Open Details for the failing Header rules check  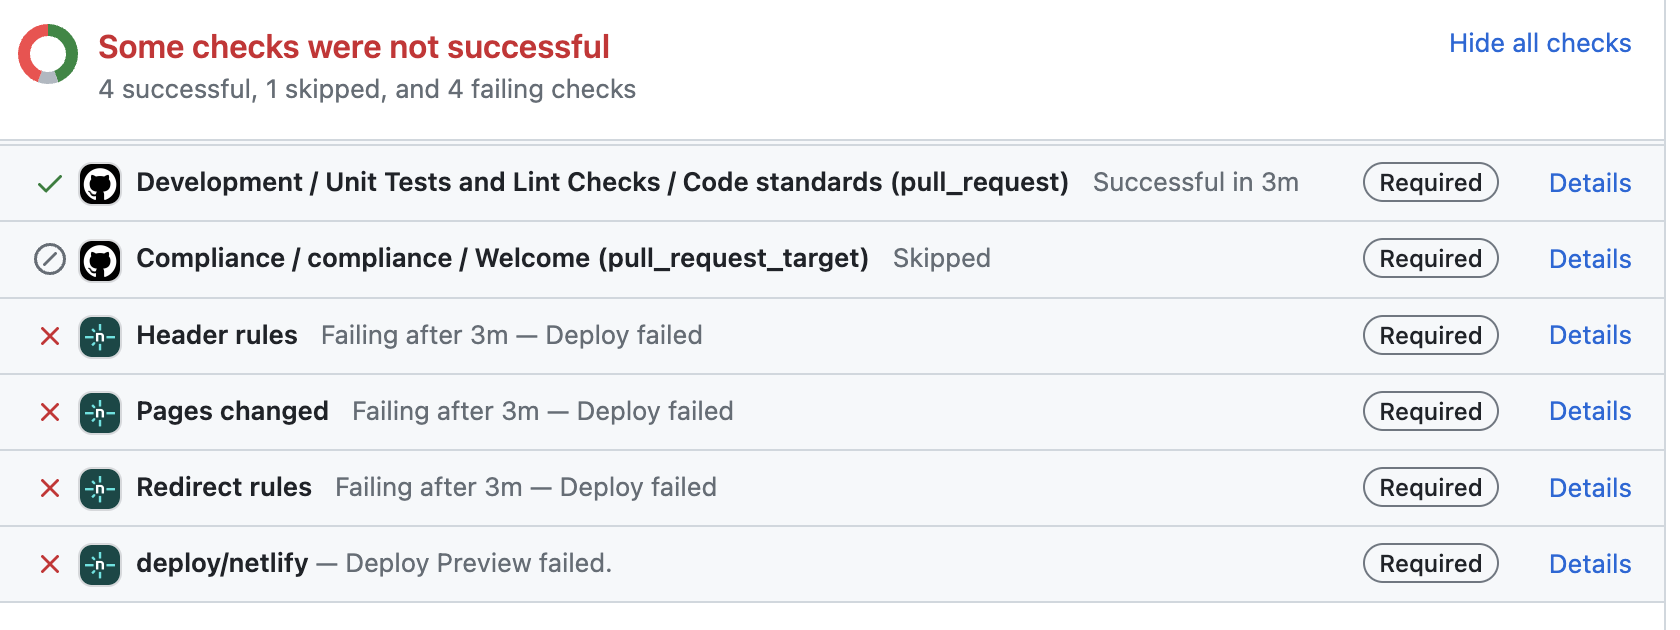pyautogui.click(x=1590, y=335)
